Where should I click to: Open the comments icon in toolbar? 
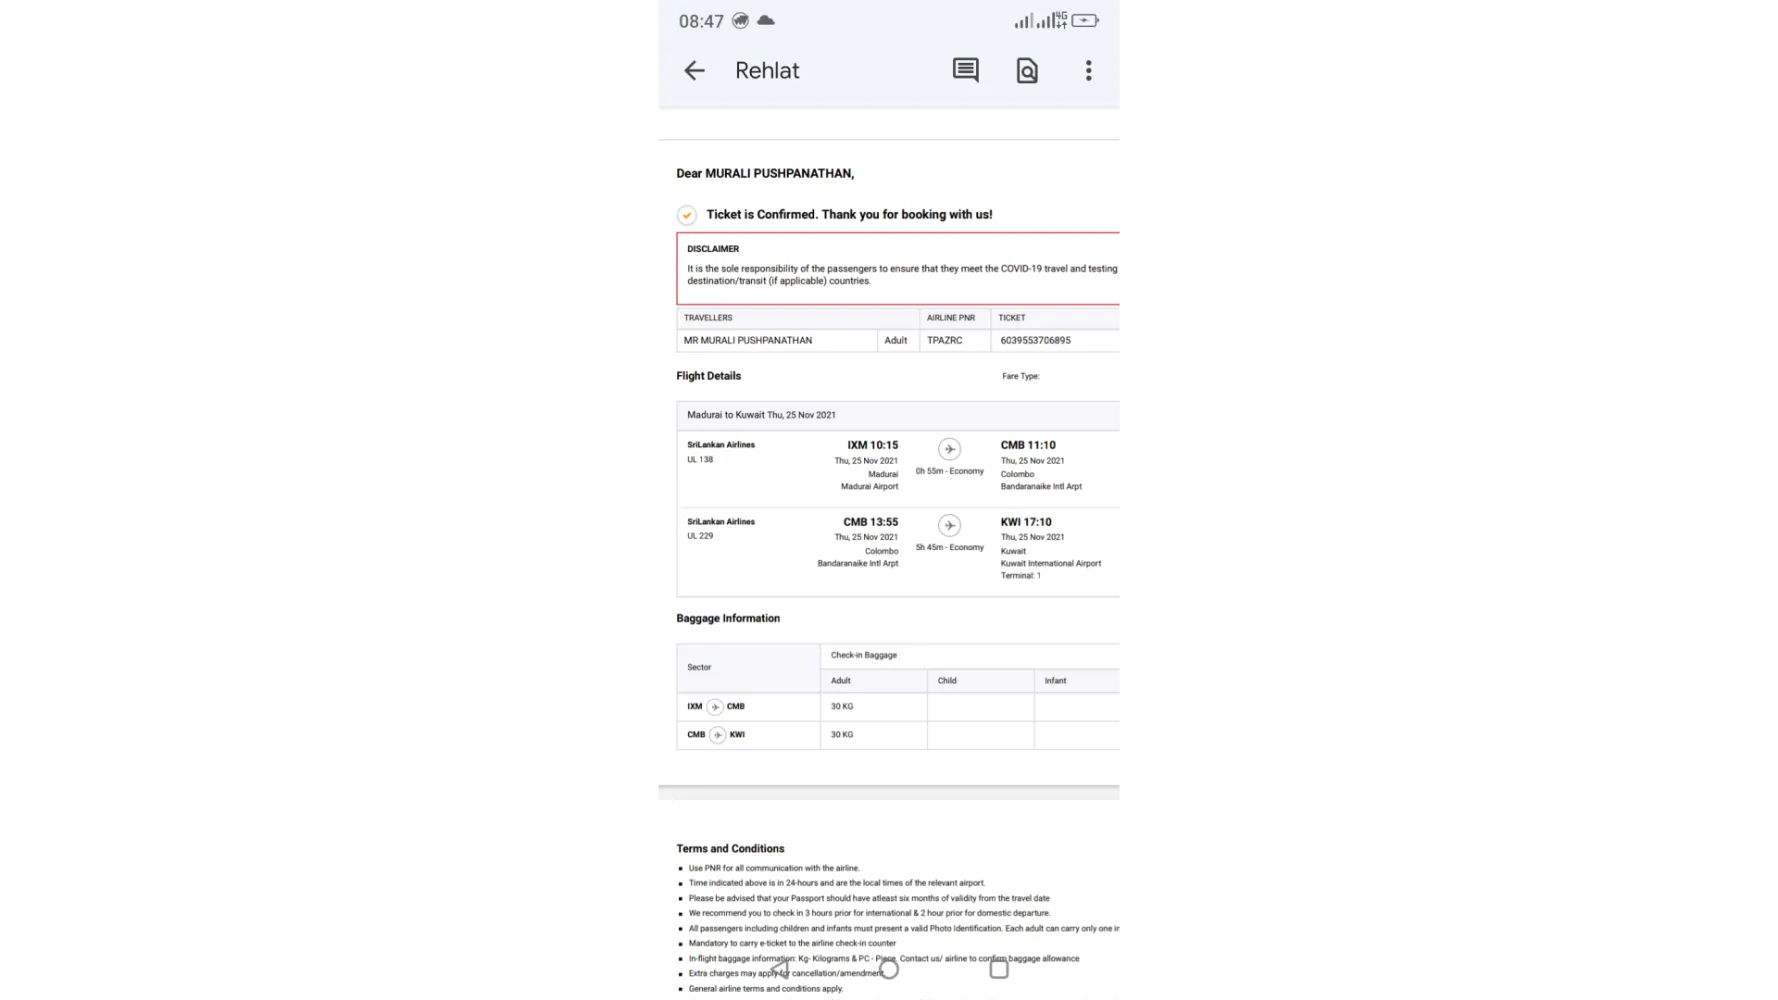coord(965,70)
